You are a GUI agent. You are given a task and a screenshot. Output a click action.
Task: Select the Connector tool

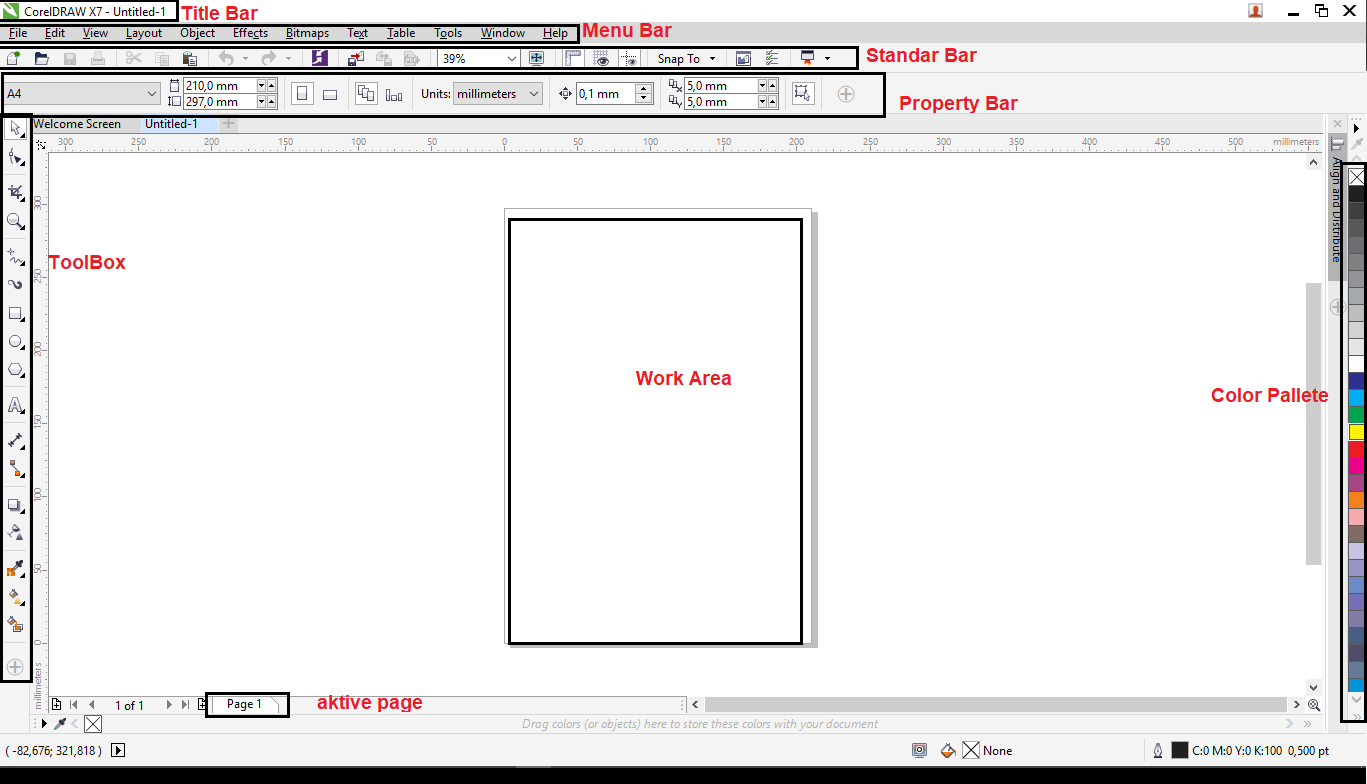point(16,468)
